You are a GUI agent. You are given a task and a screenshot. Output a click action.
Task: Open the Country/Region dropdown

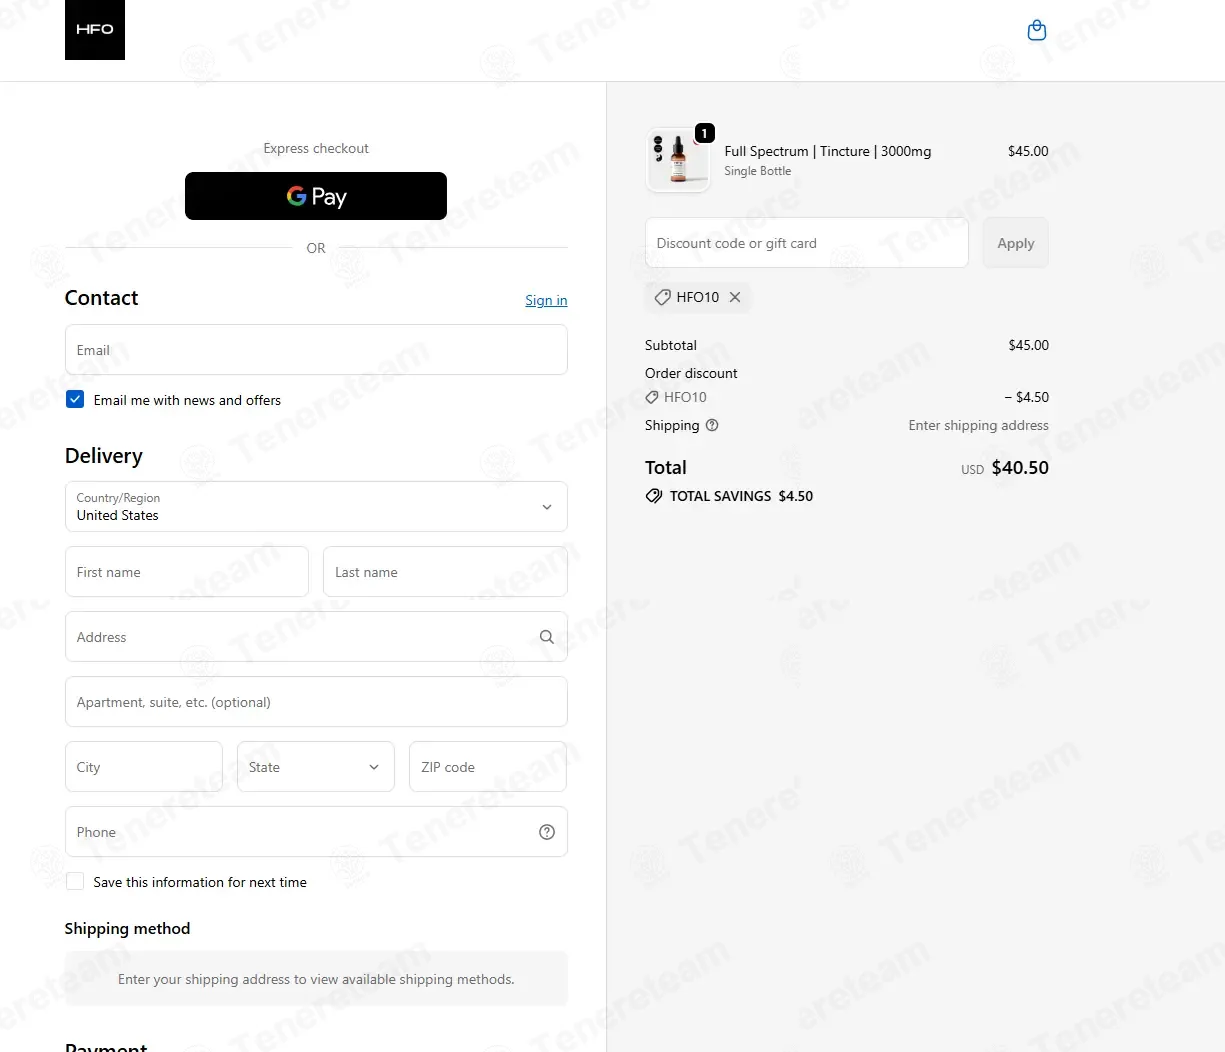(x=316, y=507)
